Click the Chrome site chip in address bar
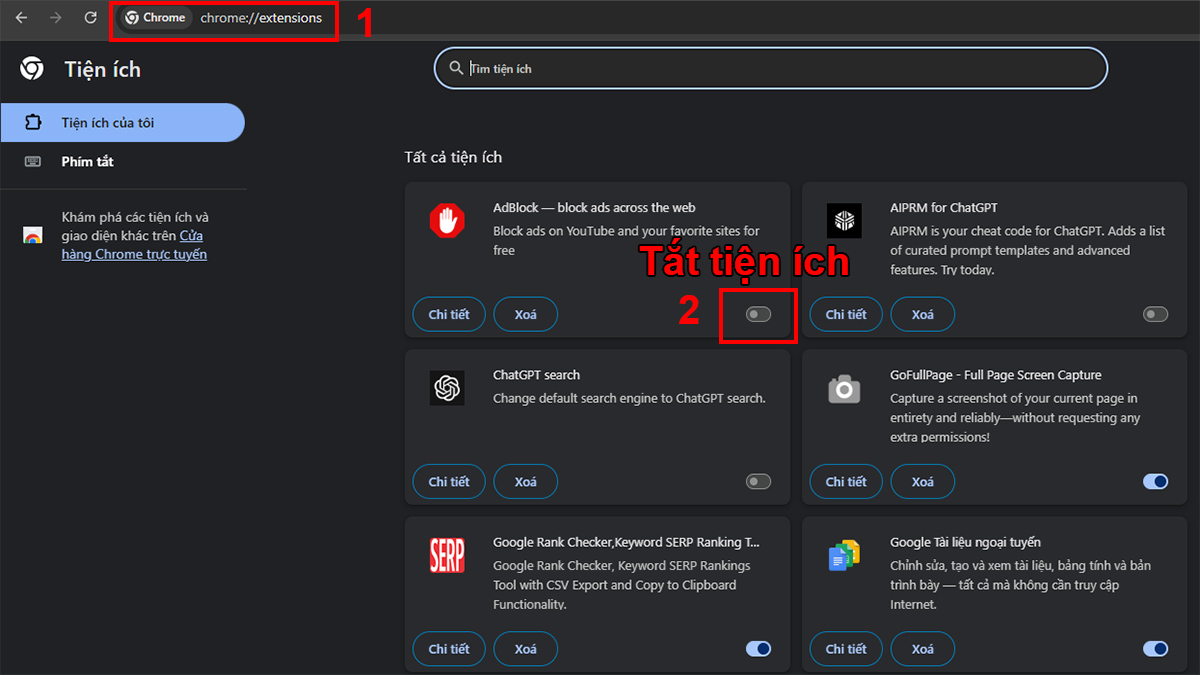 click(155, 18)
